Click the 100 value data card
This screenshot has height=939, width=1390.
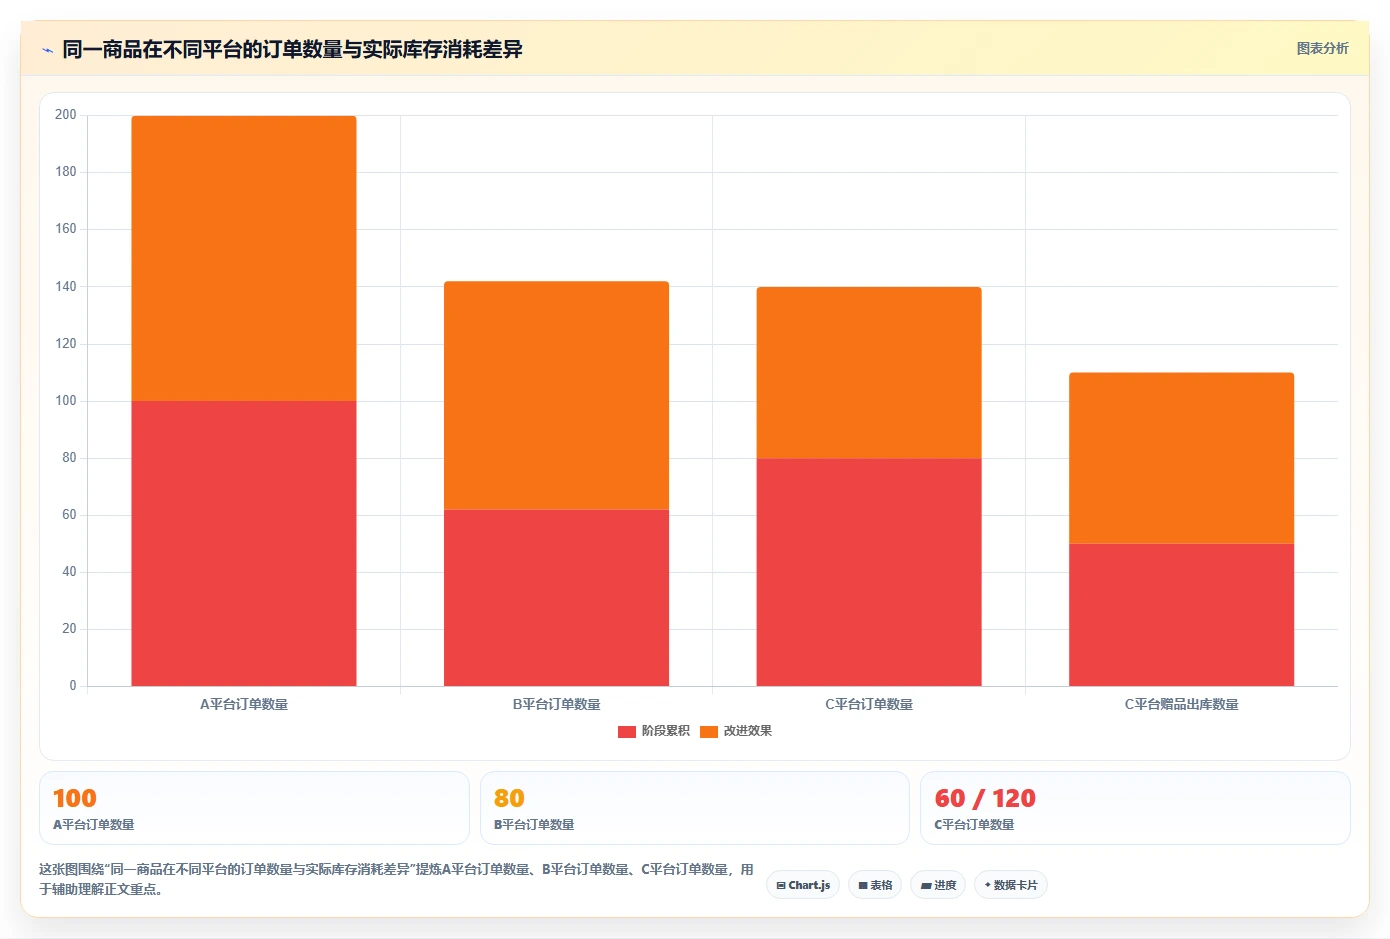[254, 808]
